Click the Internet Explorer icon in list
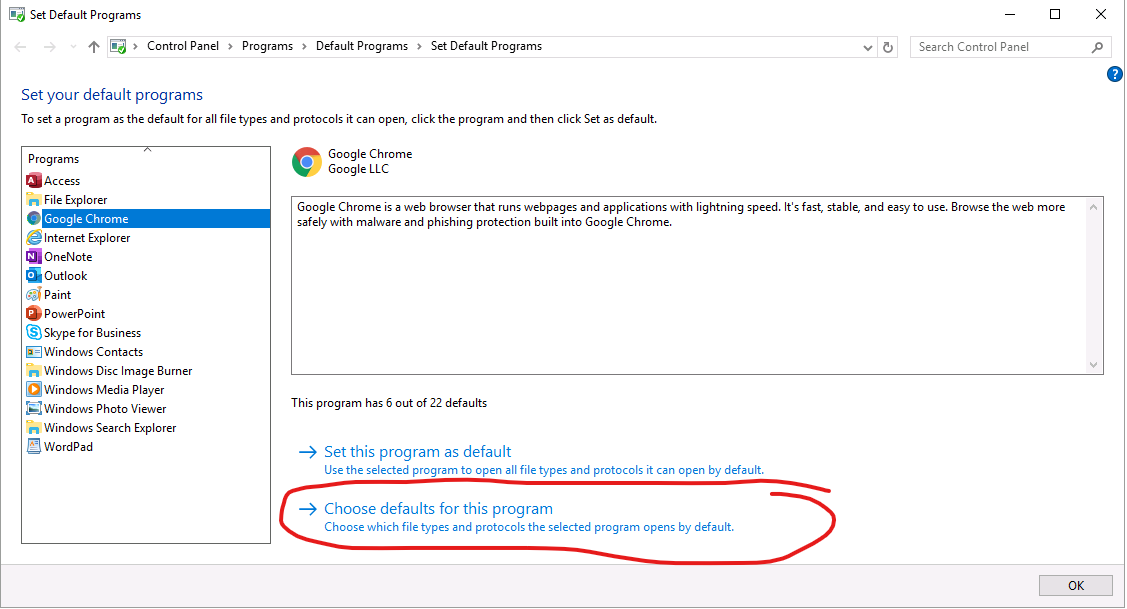Image resolution: width=1127 pixels, height=609 pixels. point(34,238)
